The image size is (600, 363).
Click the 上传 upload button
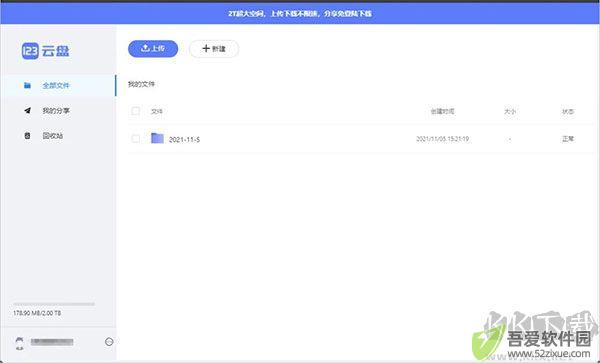tap(153, 49)
